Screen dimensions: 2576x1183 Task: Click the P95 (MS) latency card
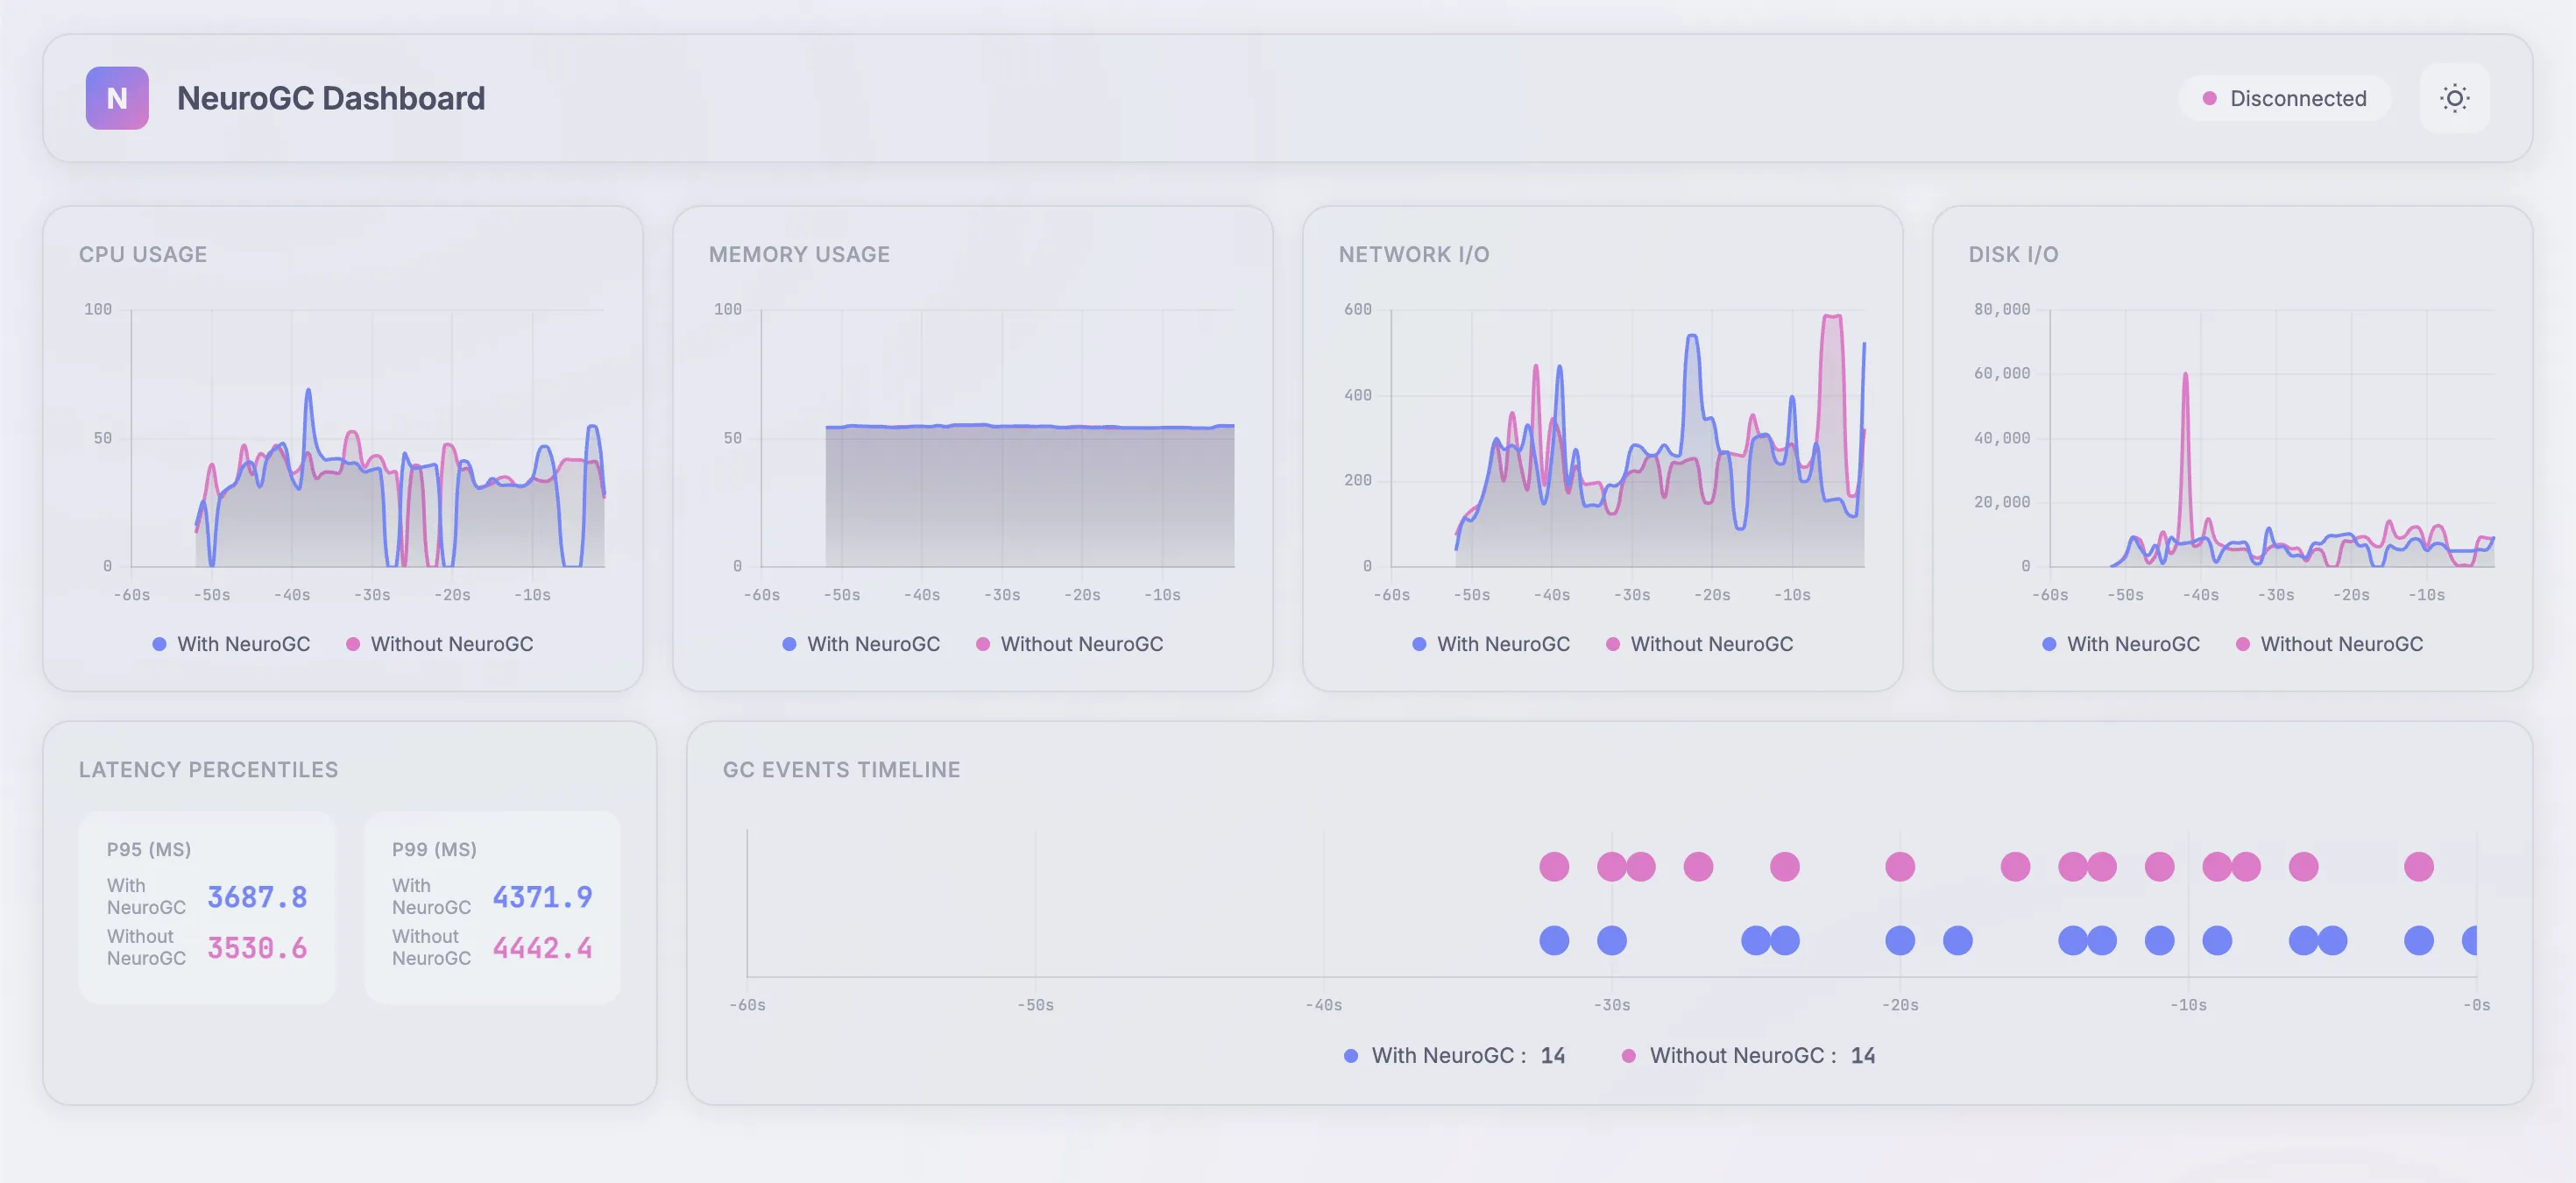(x=207, y=907)
